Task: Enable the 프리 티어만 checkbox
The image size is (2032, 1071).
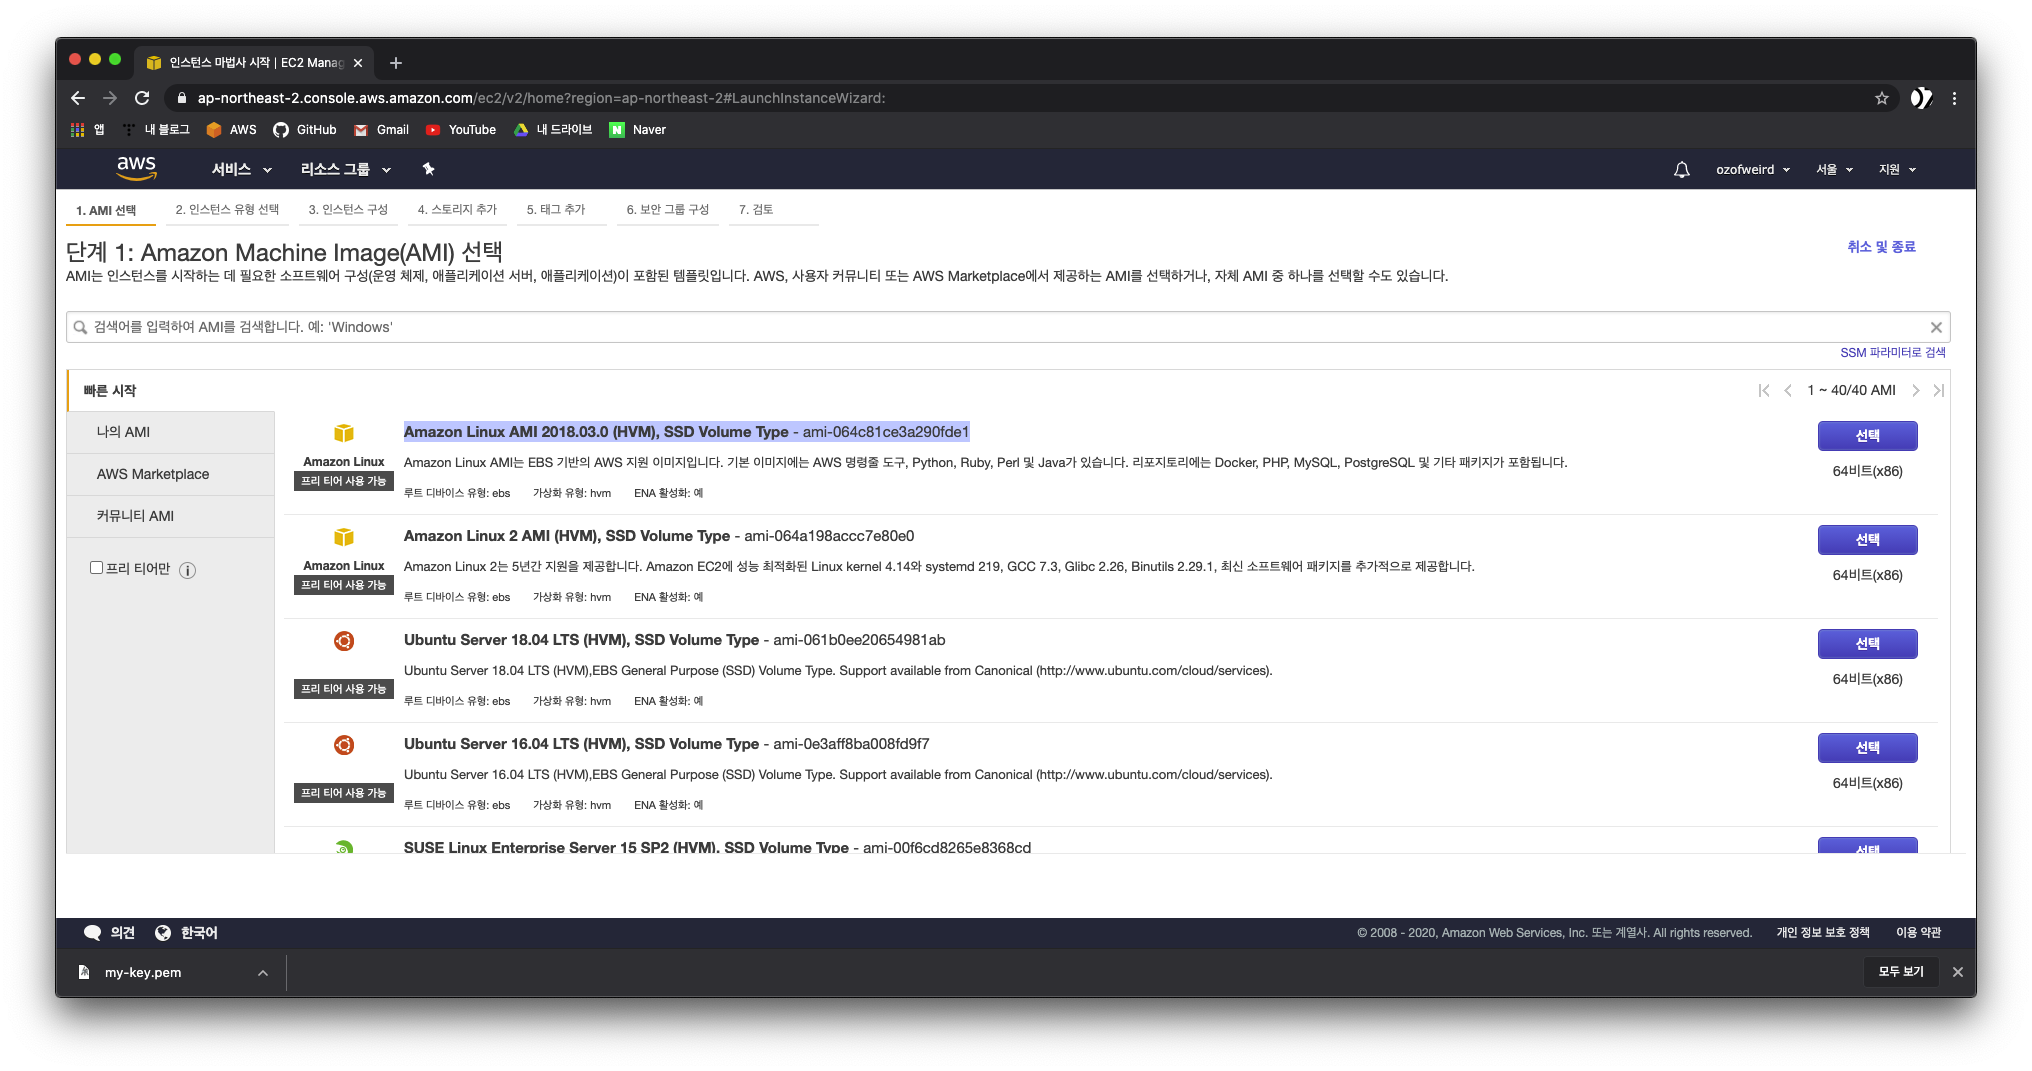Action: point(96,568)
